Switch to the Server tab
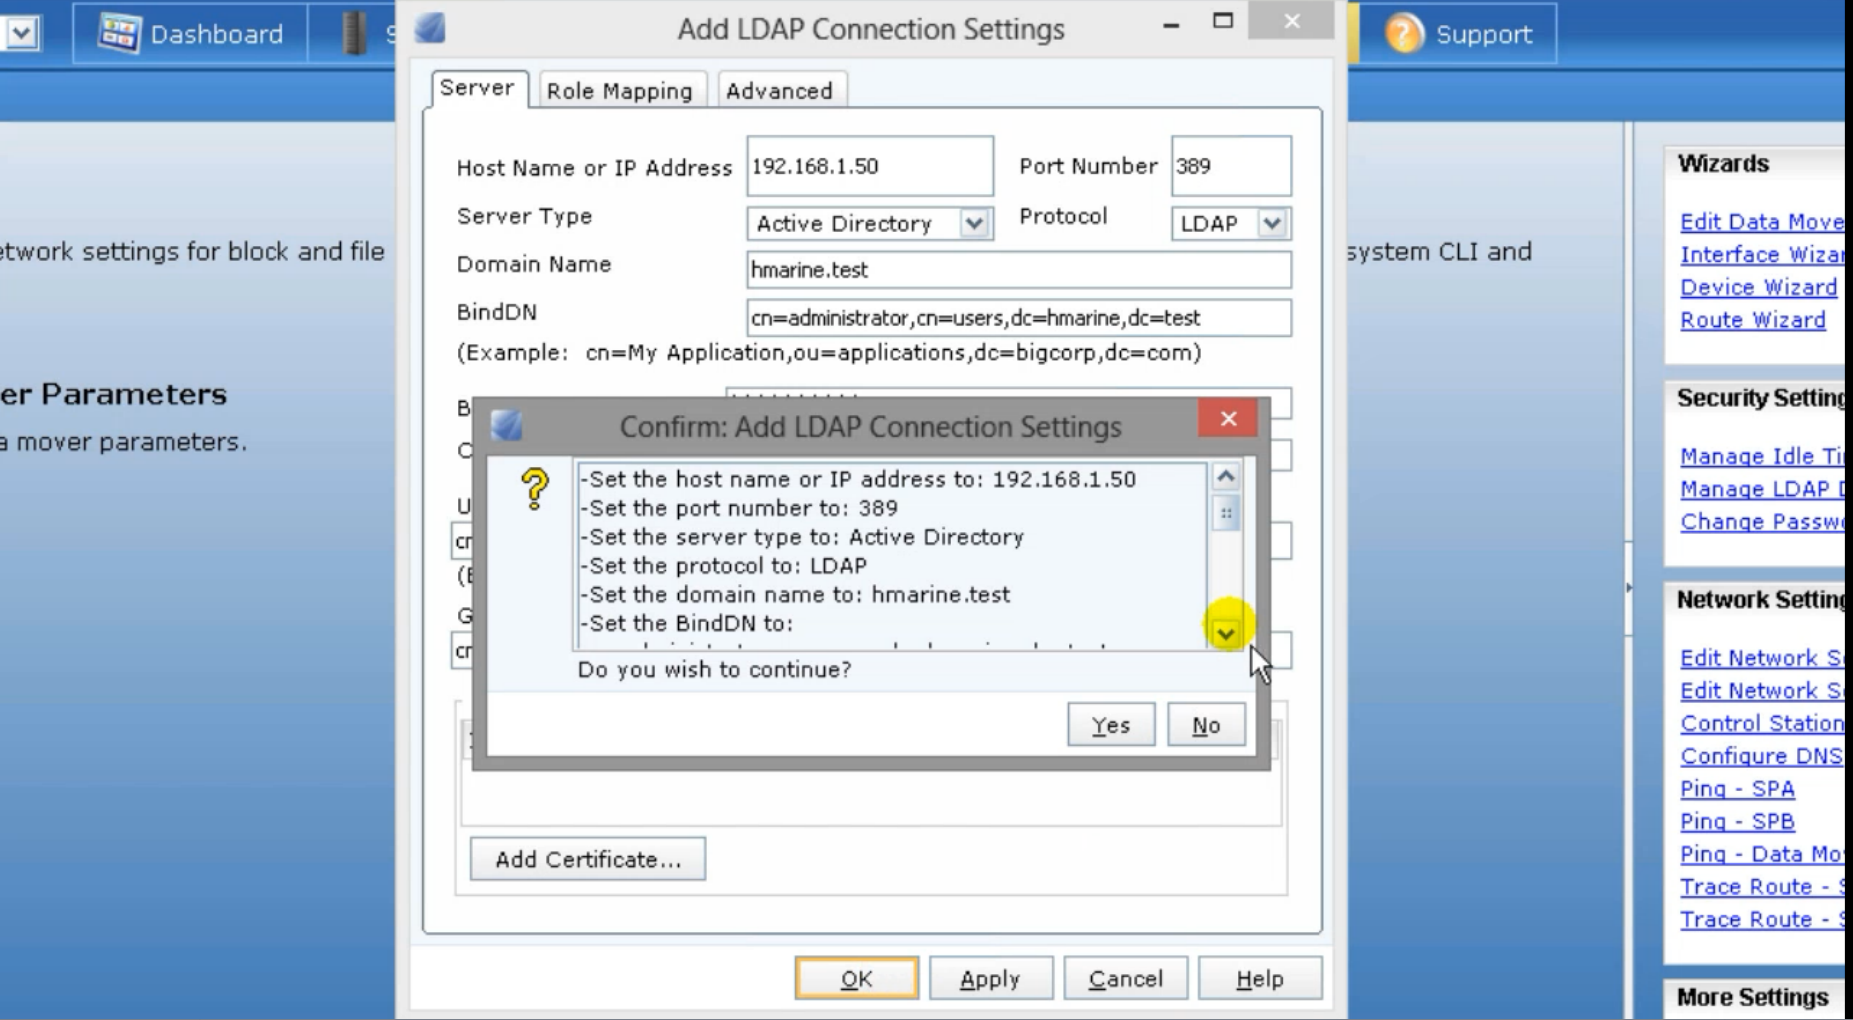Screen dimensions: 1853x1020 click(x=477, y=88)
